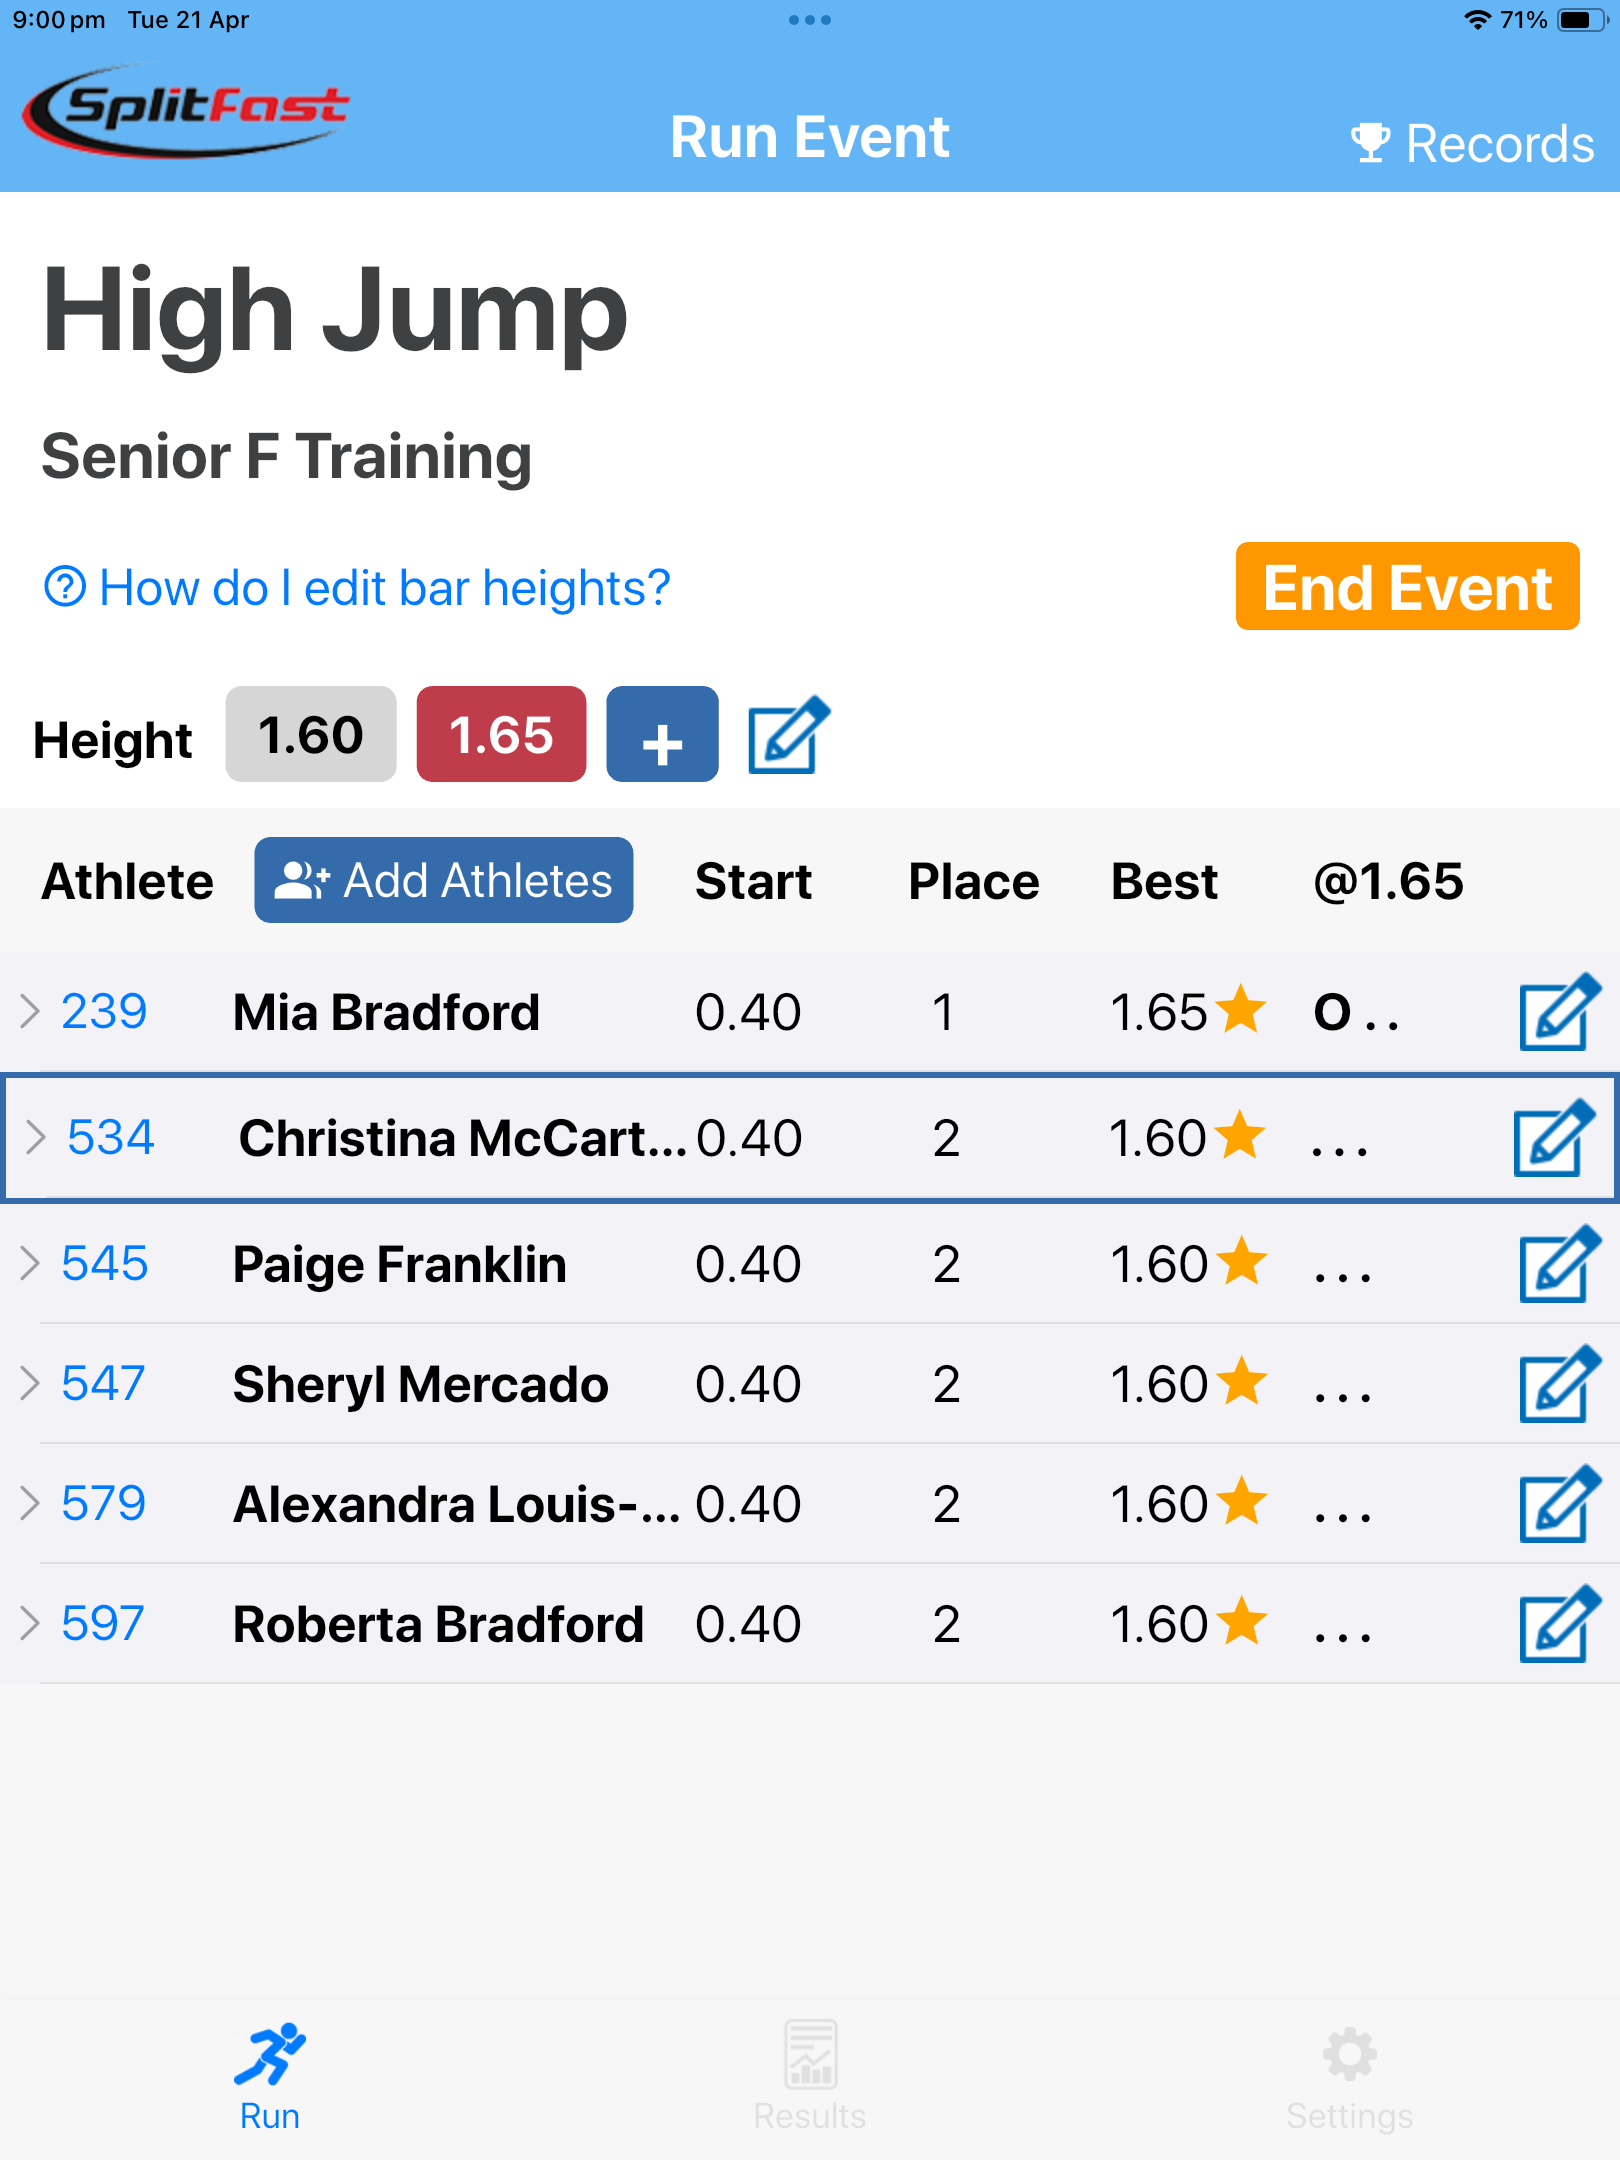The image size is (1620, 2160).
Task: Select the red 1.65 height chip
Action: tap(500, 735)
